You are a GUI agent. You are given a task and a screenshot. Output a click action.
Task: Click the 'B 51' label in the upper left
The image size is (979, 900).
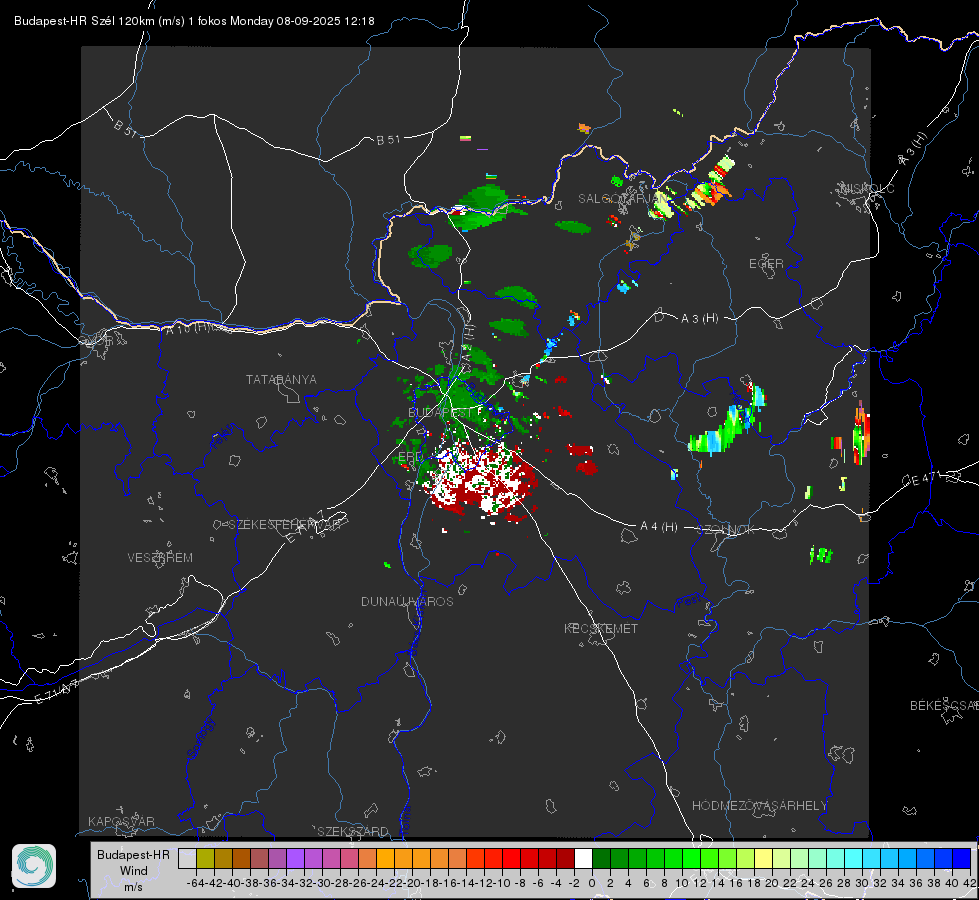click(125, 128)
